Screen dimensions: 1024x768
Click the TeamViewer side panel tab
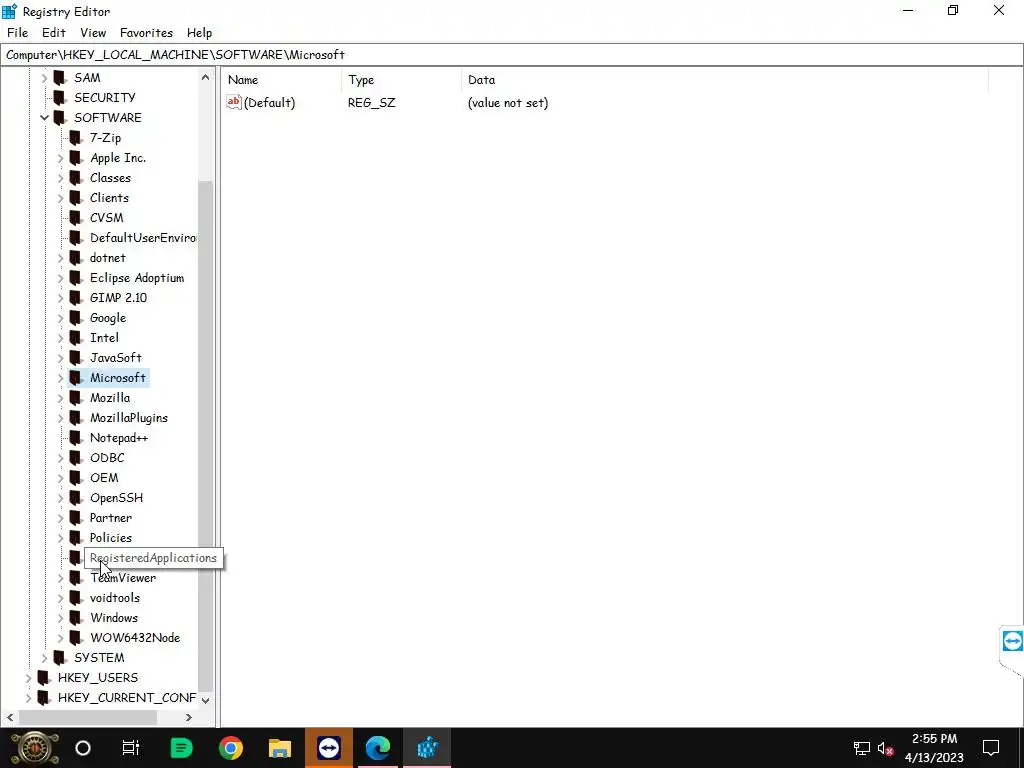tap(1012, 641)
